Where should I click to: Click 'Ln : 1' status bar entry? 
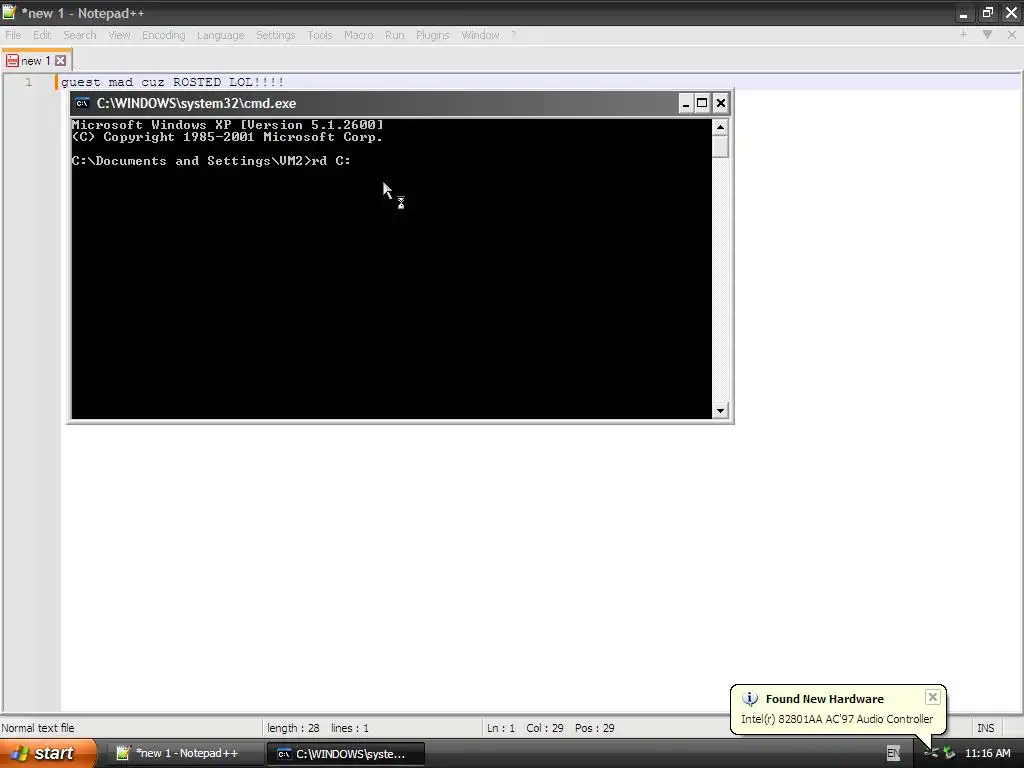[501, 728]
